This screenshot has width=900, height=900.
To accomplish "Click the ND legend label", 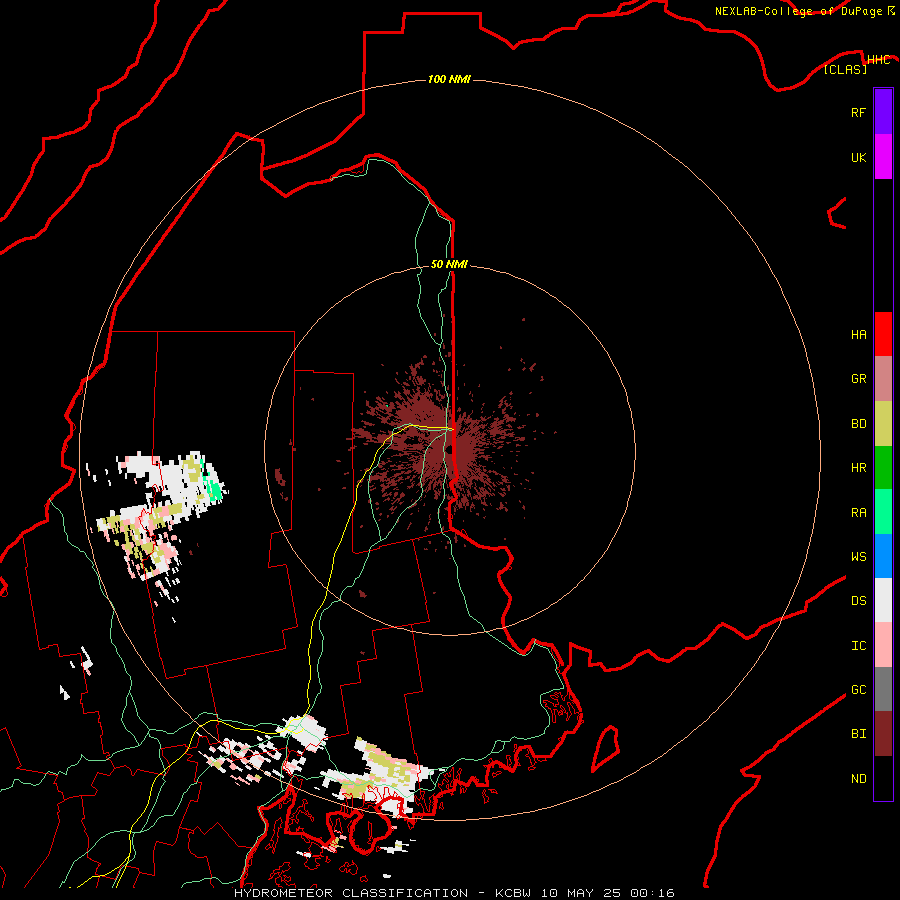I will point(858,779).
